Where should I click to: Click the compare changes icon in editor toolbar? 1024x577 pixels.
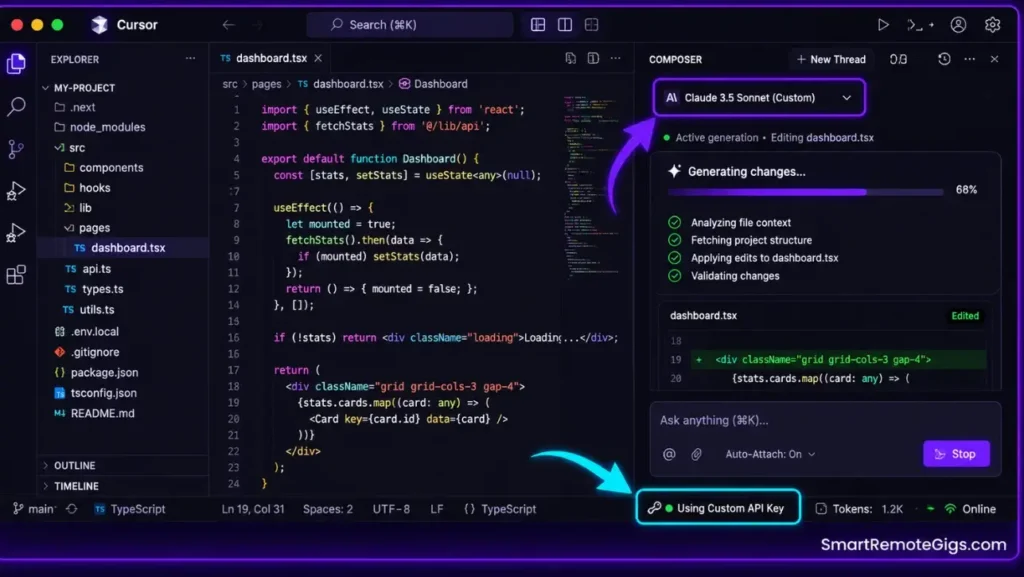pos(571,59)
